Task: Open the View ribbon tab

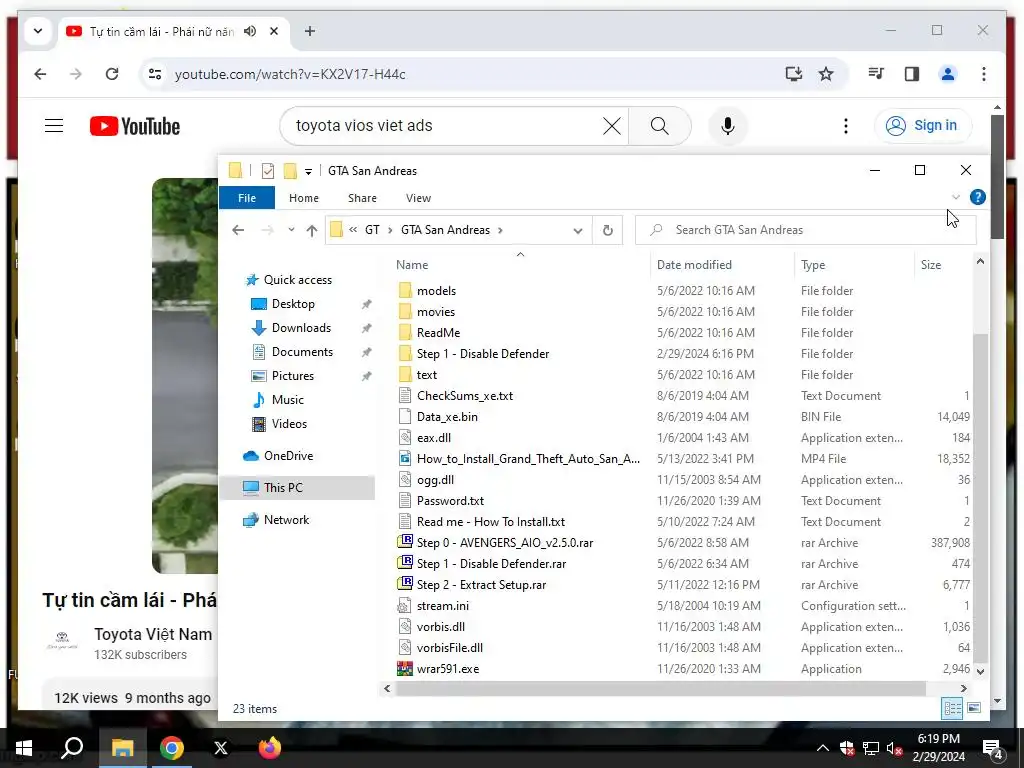Action: click(418, 198)
